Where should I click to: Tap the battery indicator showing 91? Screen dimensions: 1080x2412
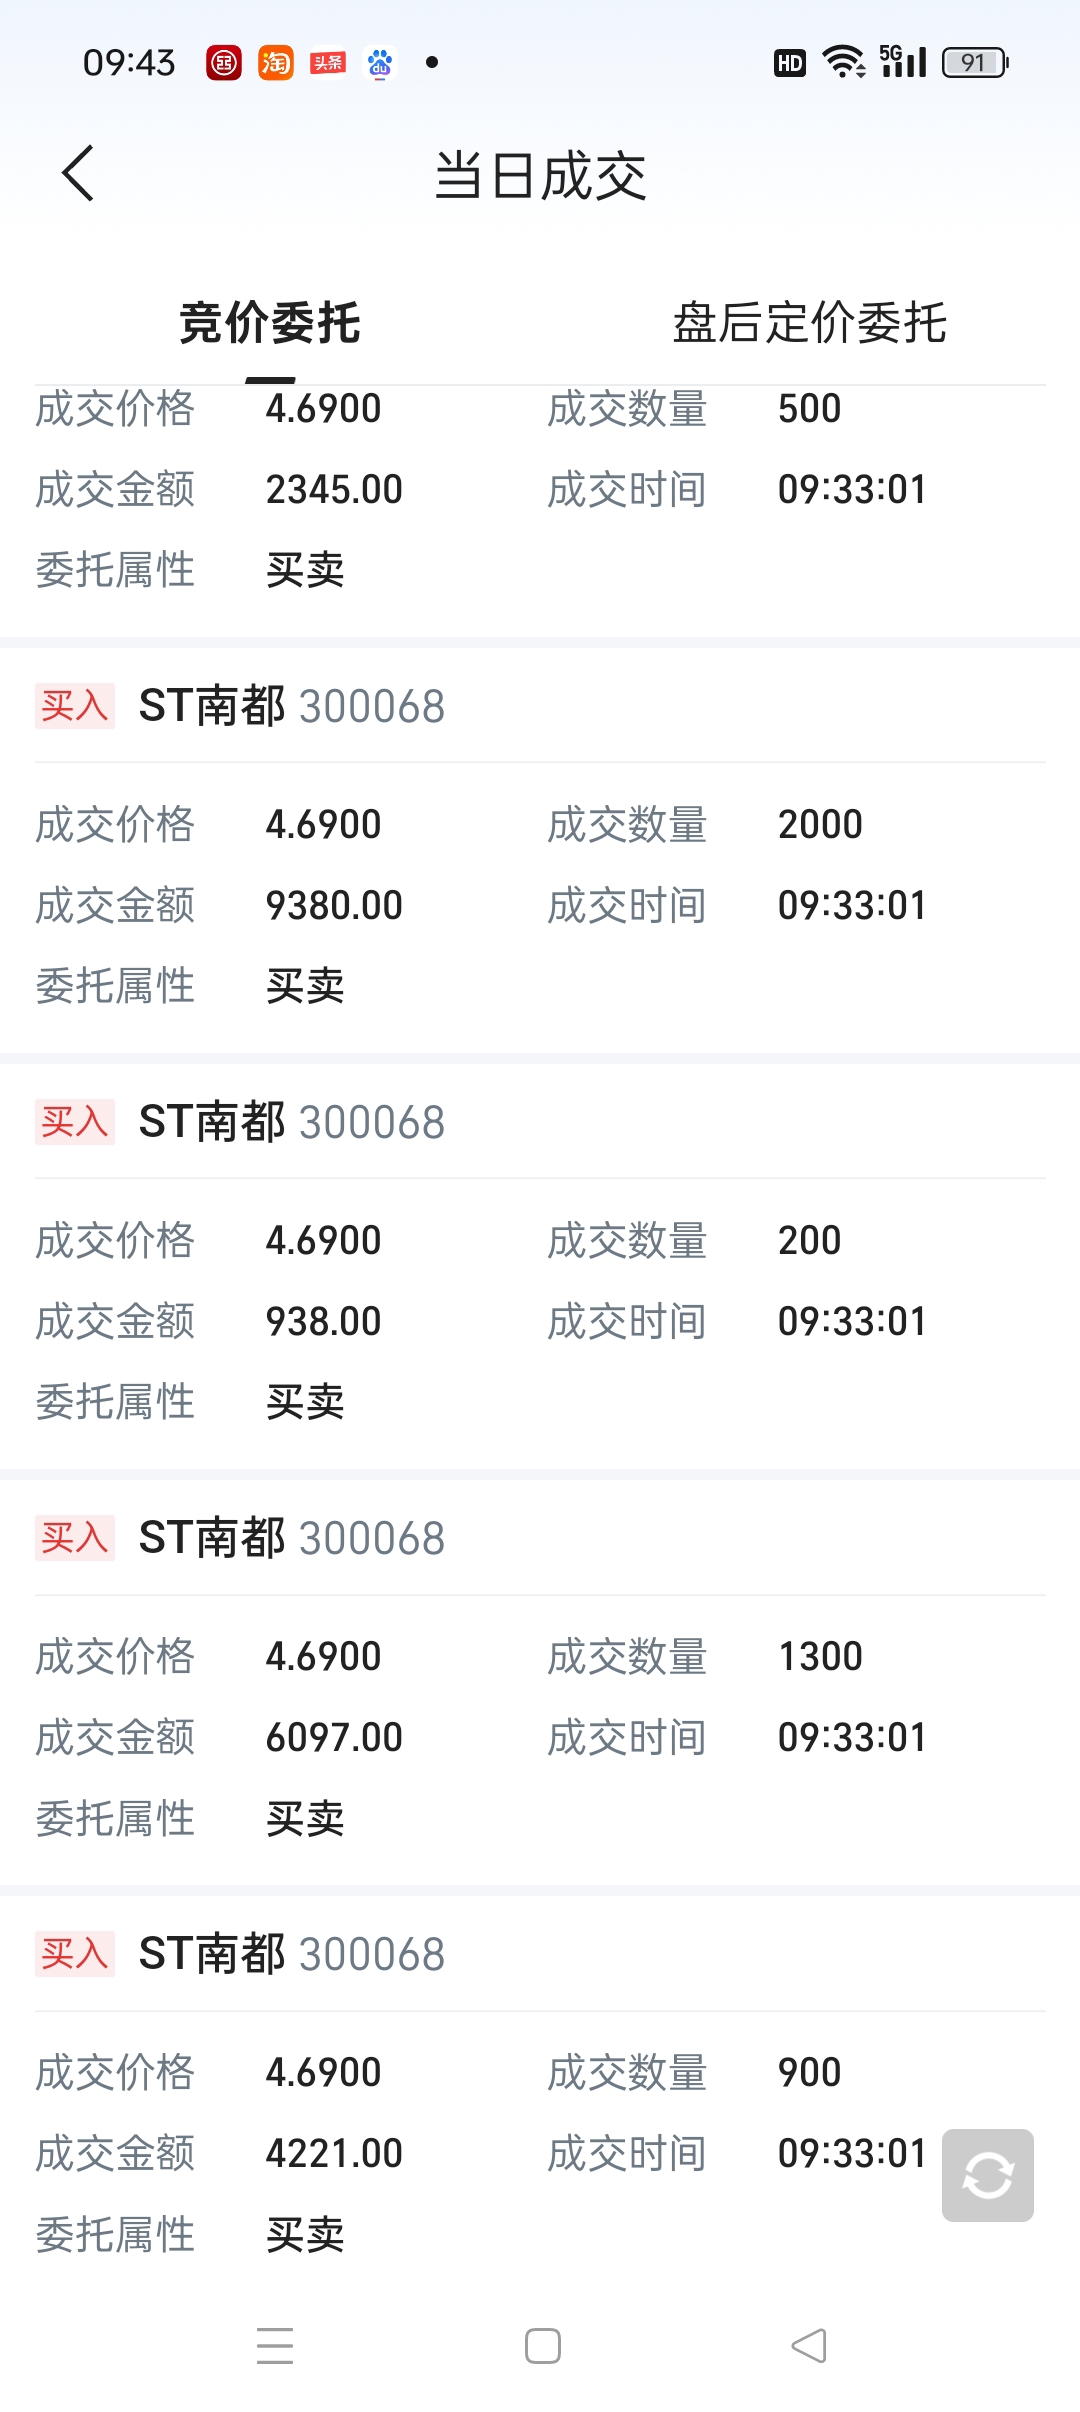[x=976, y=63]
